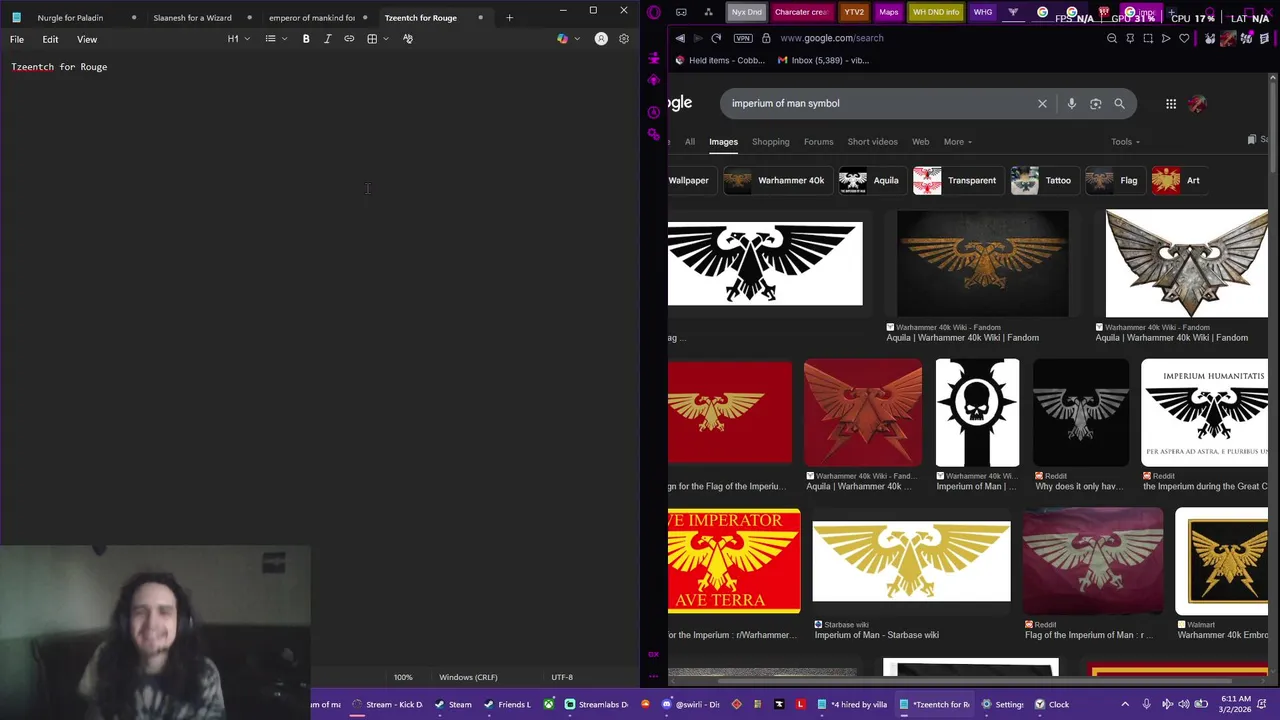Open the Nyx Dnd browser tab group
1280x720 pixels.
(x=746, y=12)
